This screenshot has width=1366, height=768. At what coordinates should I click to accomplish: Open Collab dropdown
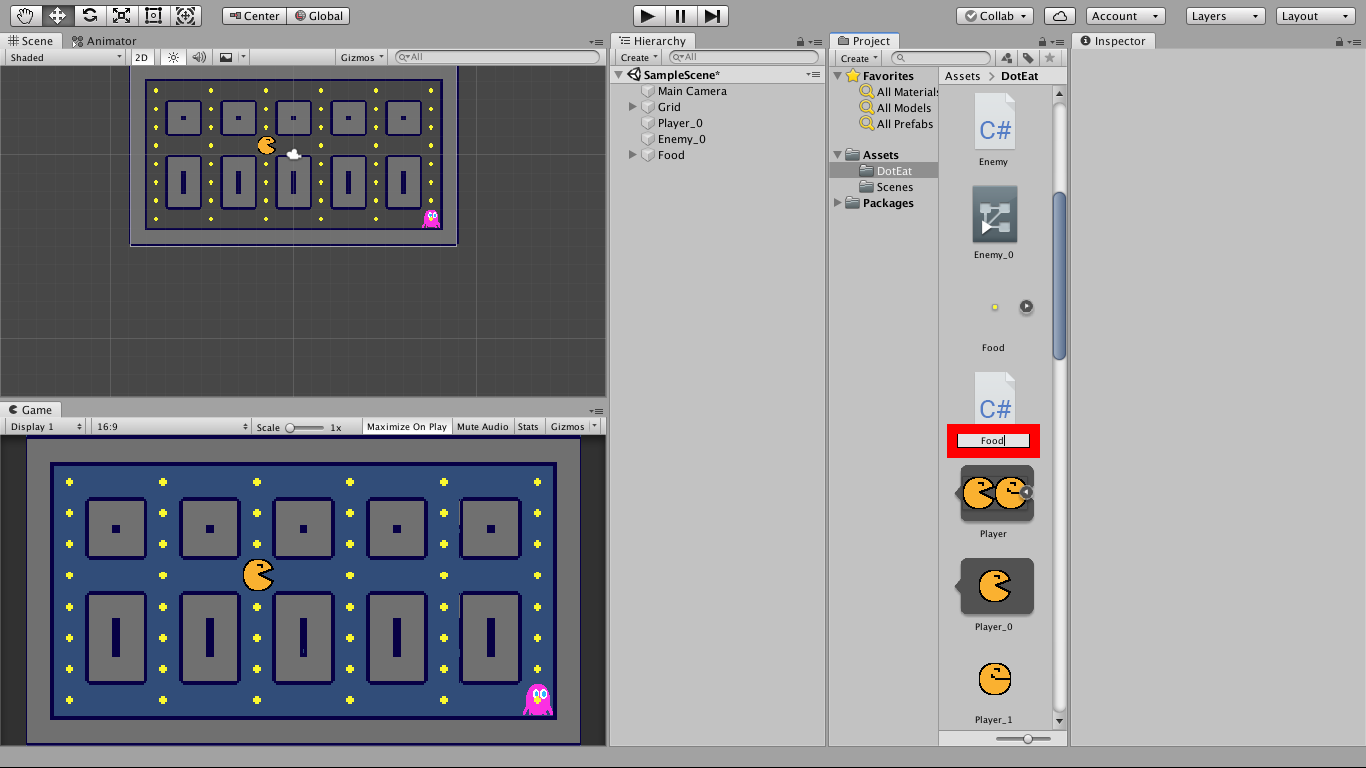(x=995, y=16)
